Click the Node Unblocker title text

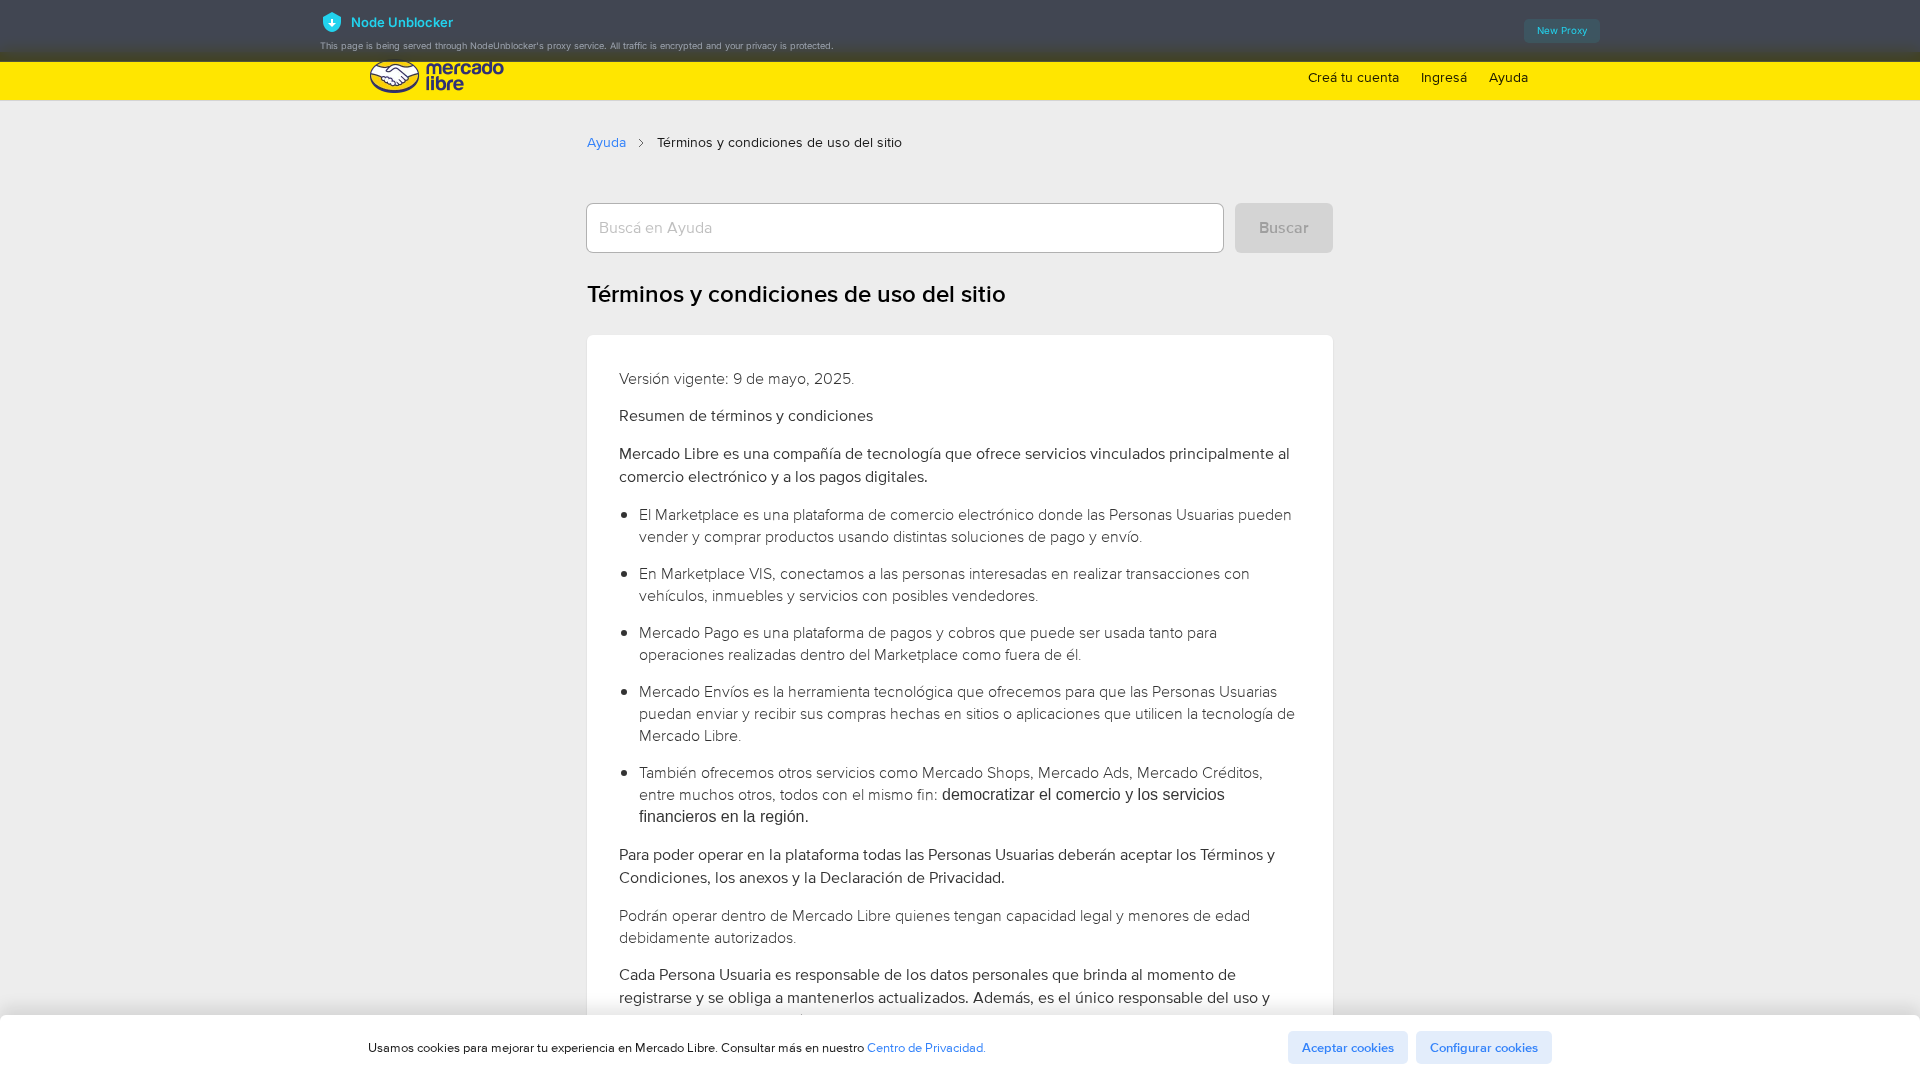click(402, 22)
